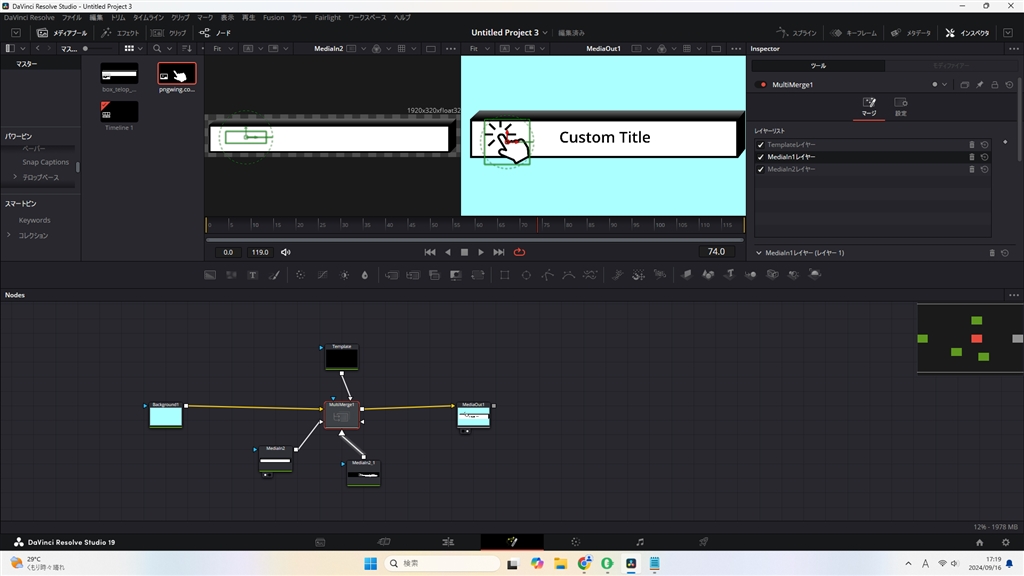Select the Ellipse mask tool

[x=526, y=275]
